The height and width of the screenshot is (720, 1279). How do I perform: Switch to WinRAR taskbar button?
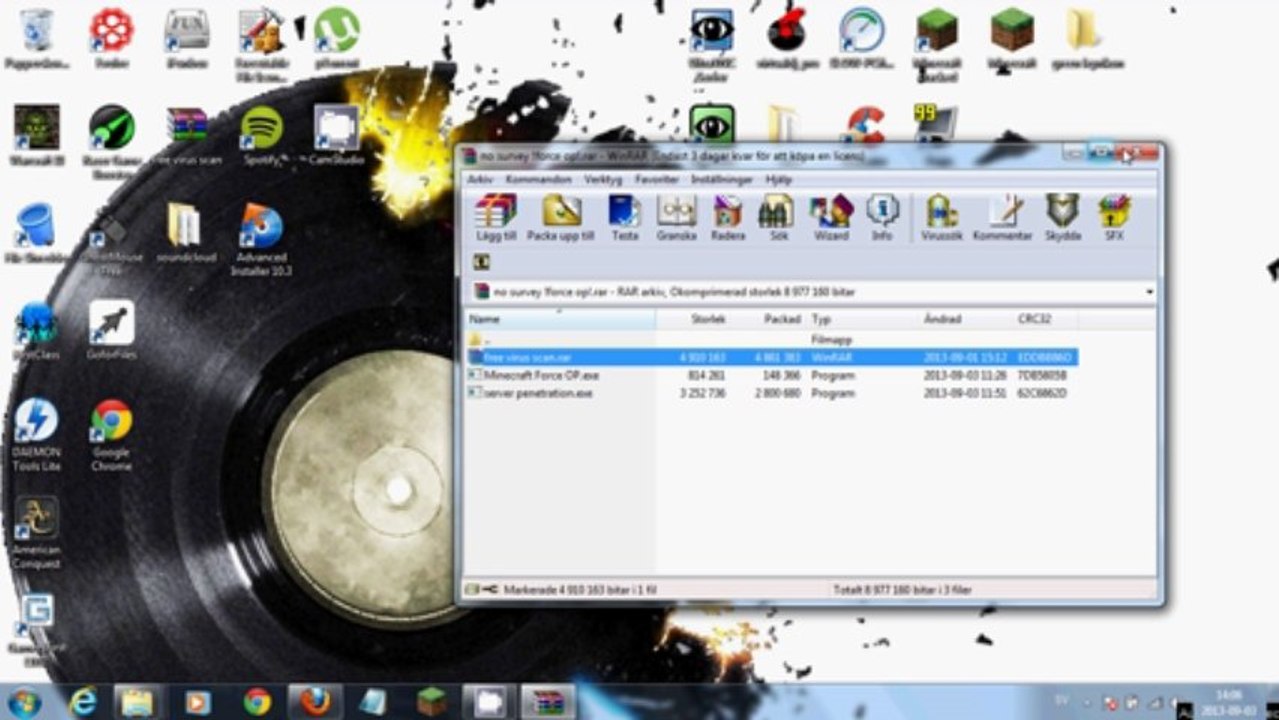pos(548,703)
